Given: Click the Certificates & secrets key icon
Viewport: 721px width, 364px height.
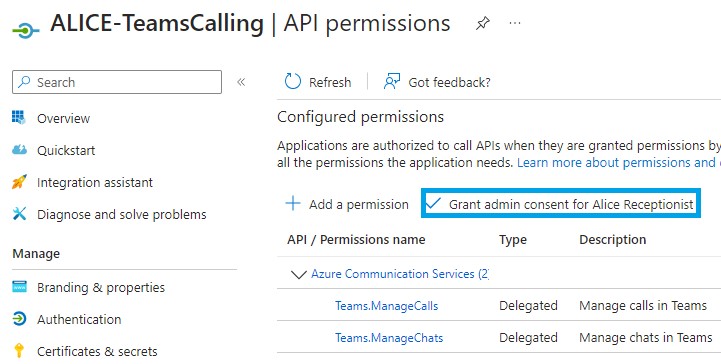Looking at the screenshot, I should click(19, 351).
